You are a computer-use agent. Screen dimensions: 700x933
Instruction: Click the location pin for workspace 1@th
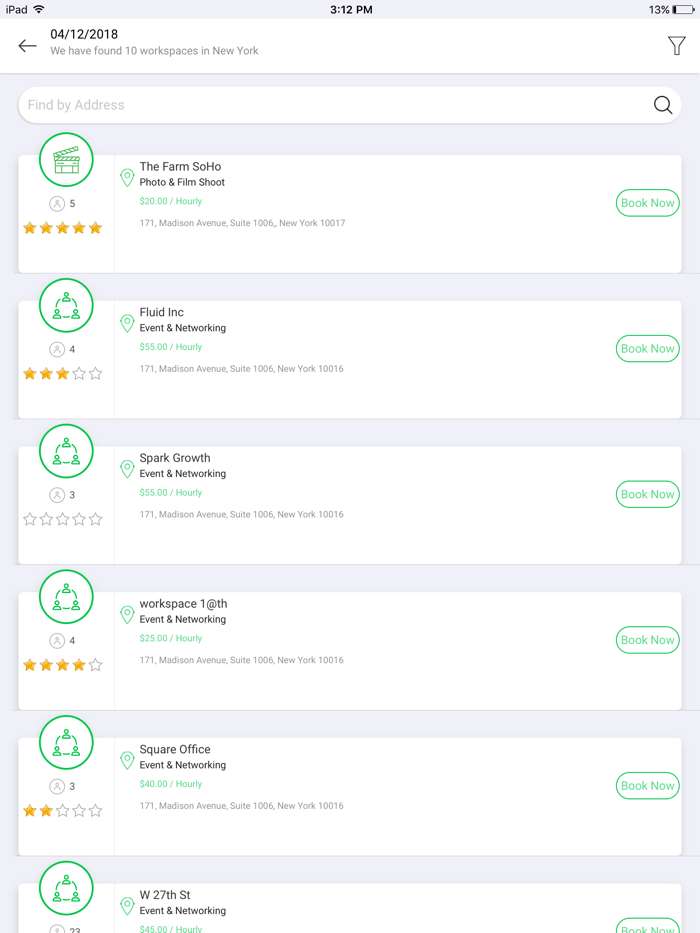pos(127,614)
